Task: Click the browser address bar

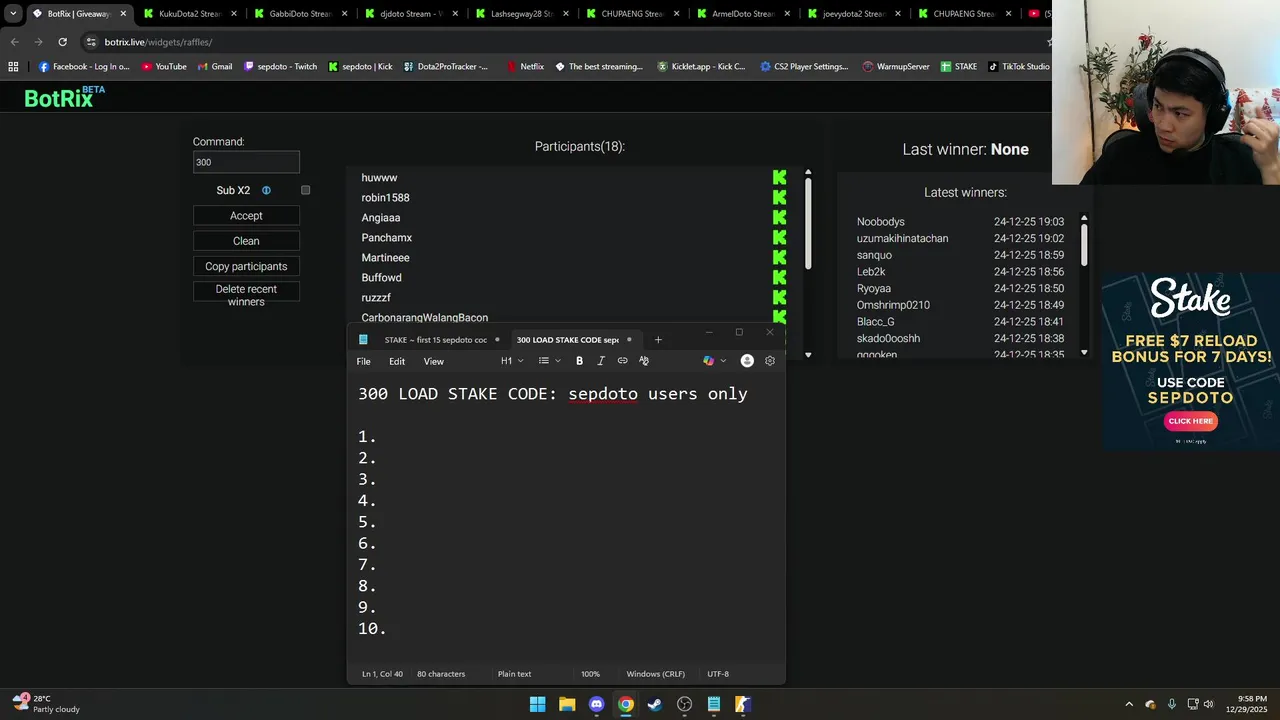Action: (560, 42)
